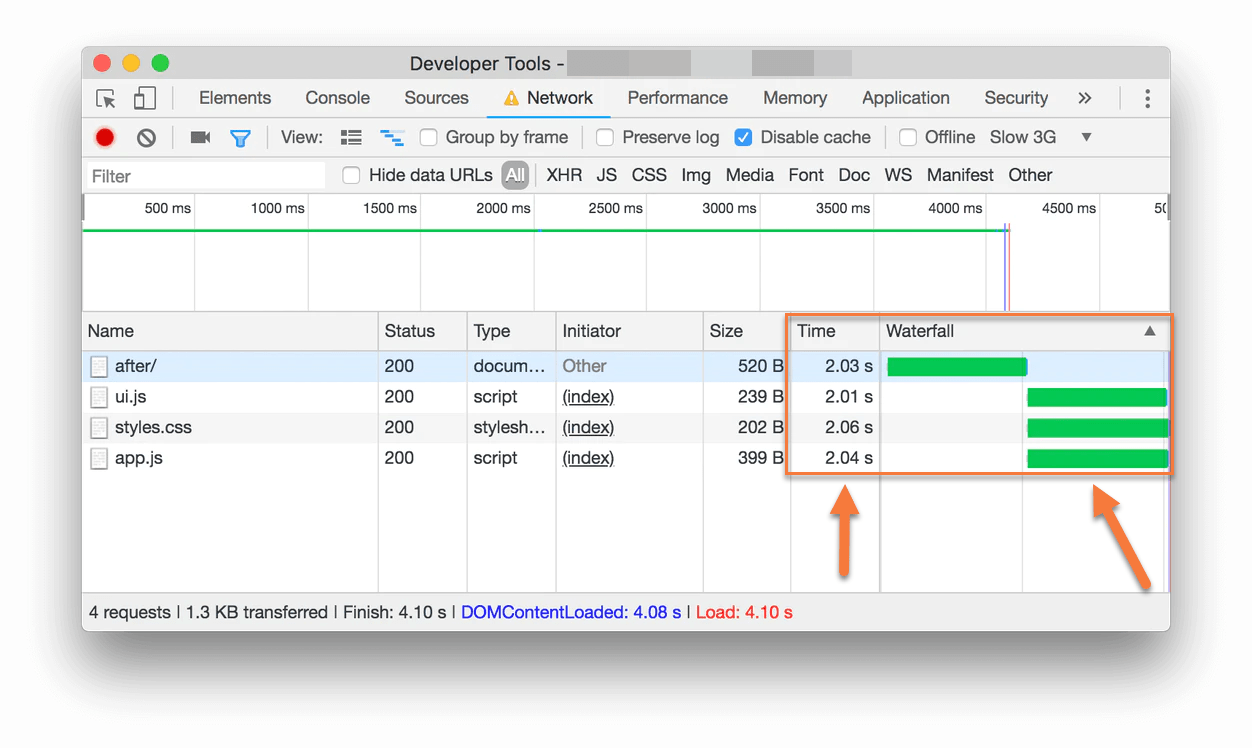Check the Hide data URLs checkbox
The height and width of the screenshot is (748, 1252).
click(x=351, y=175)
